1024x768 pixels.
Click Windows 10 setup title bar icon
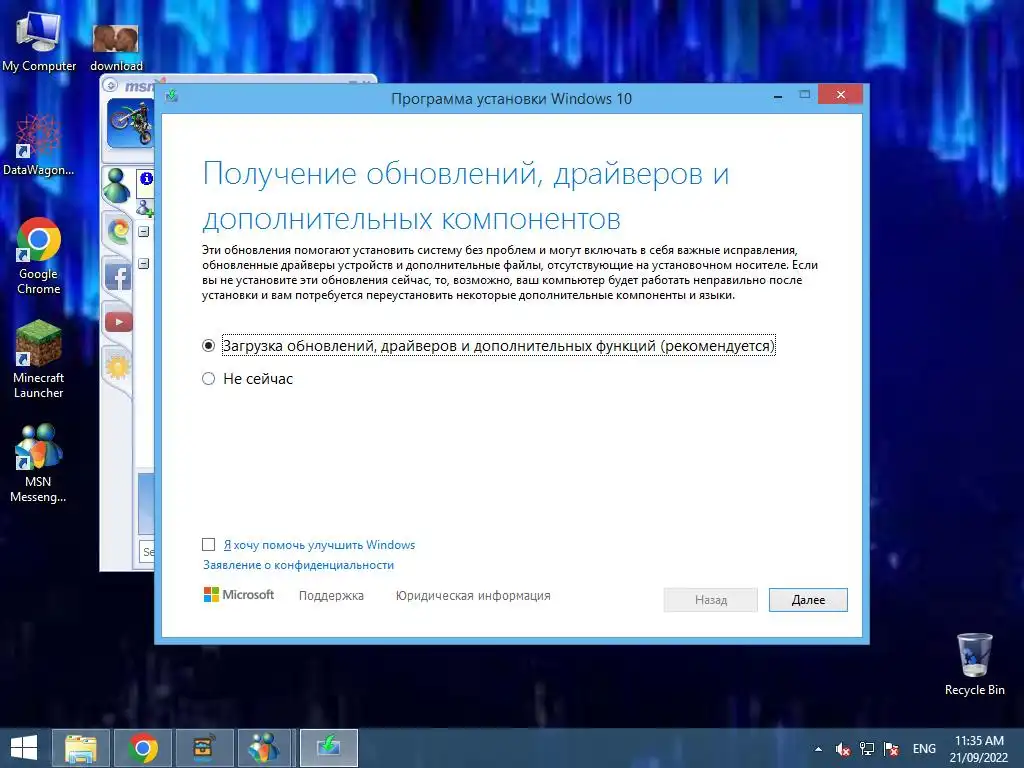172,97
